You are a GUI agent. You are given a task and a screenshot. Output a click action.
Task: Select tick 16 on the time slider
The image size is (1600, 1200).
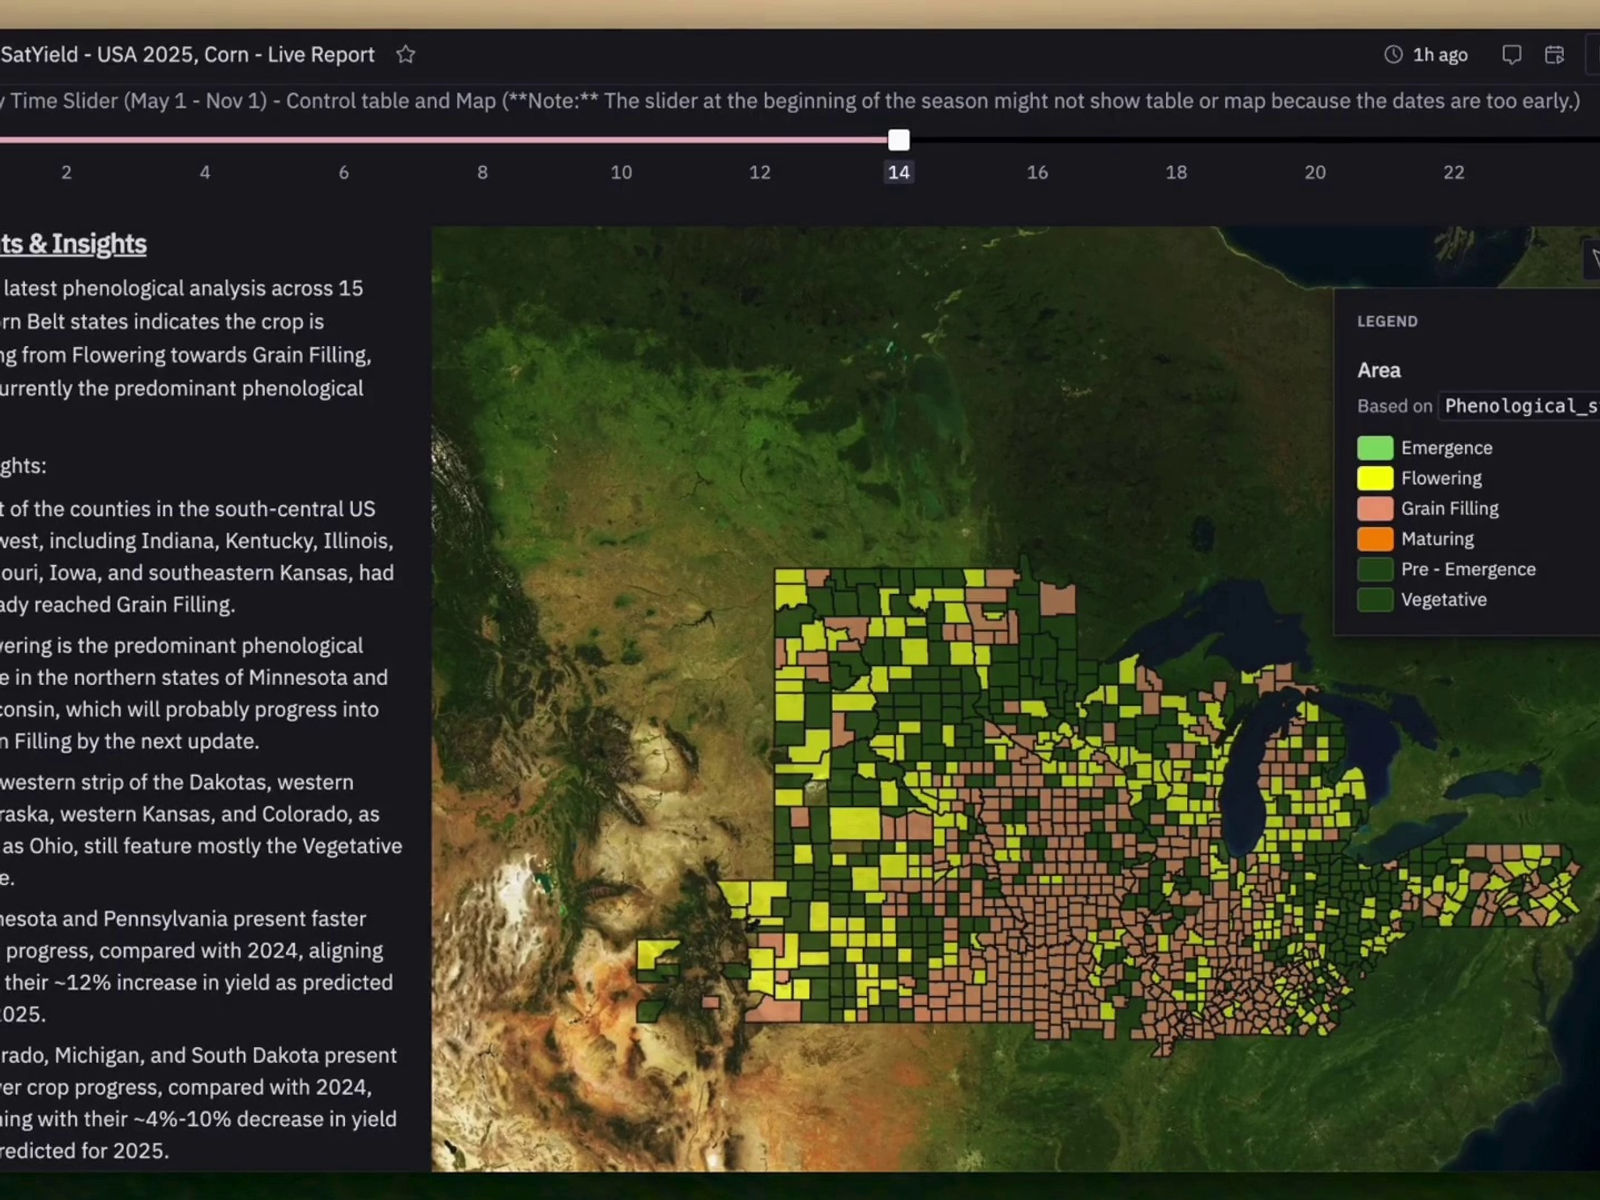click(1037, 172)
